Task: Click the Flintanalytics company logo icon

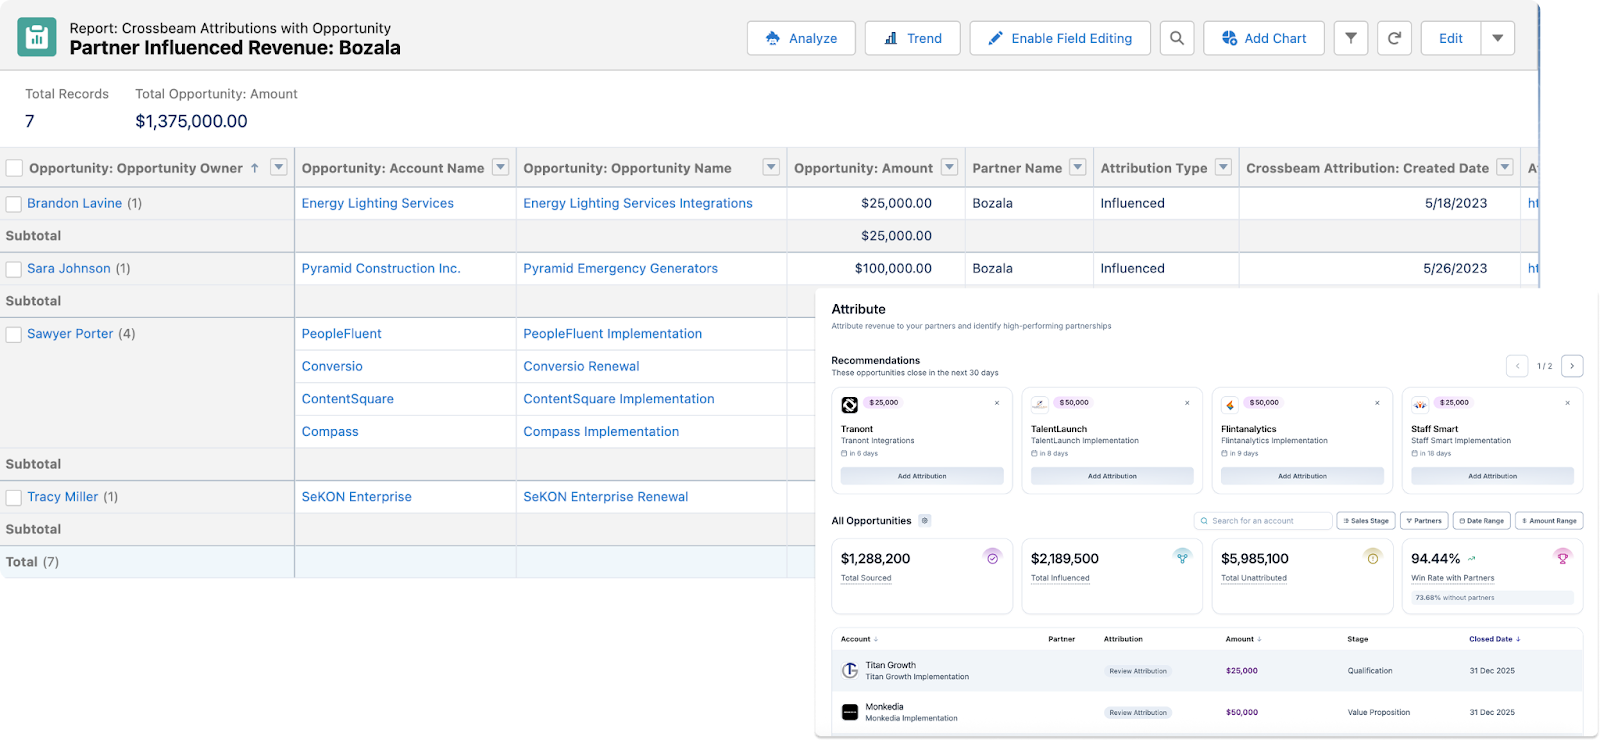Action: (x=1230, y=404)
